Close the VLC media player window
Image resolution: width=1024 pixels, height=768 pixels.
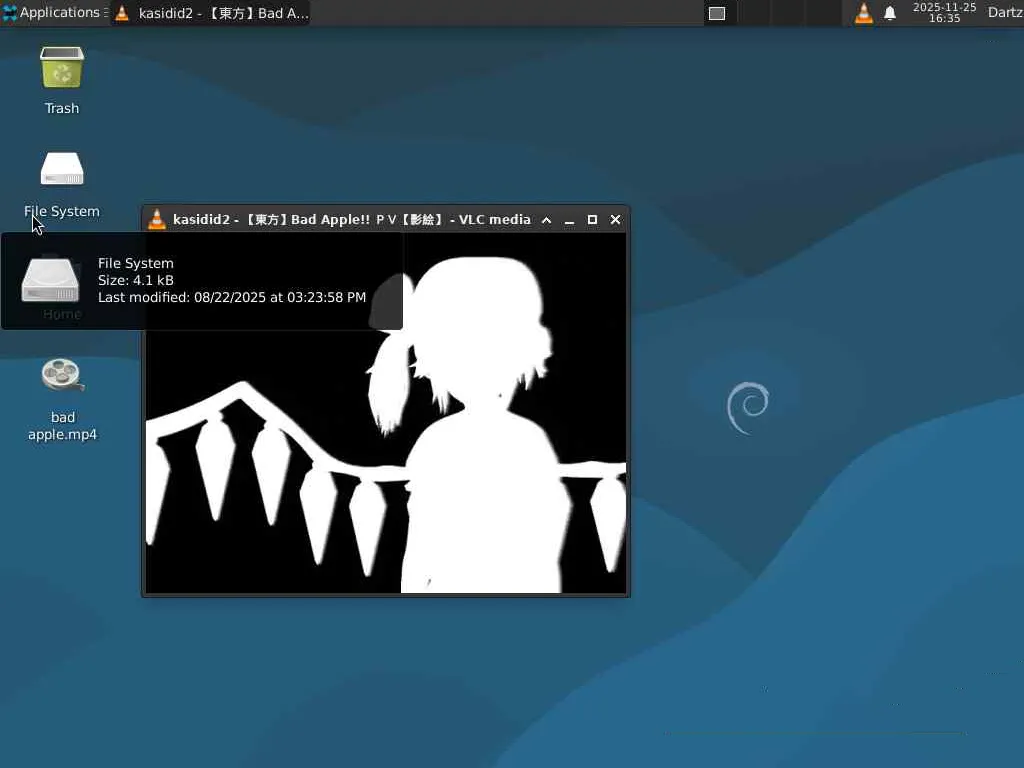click(x=615, y=219)
